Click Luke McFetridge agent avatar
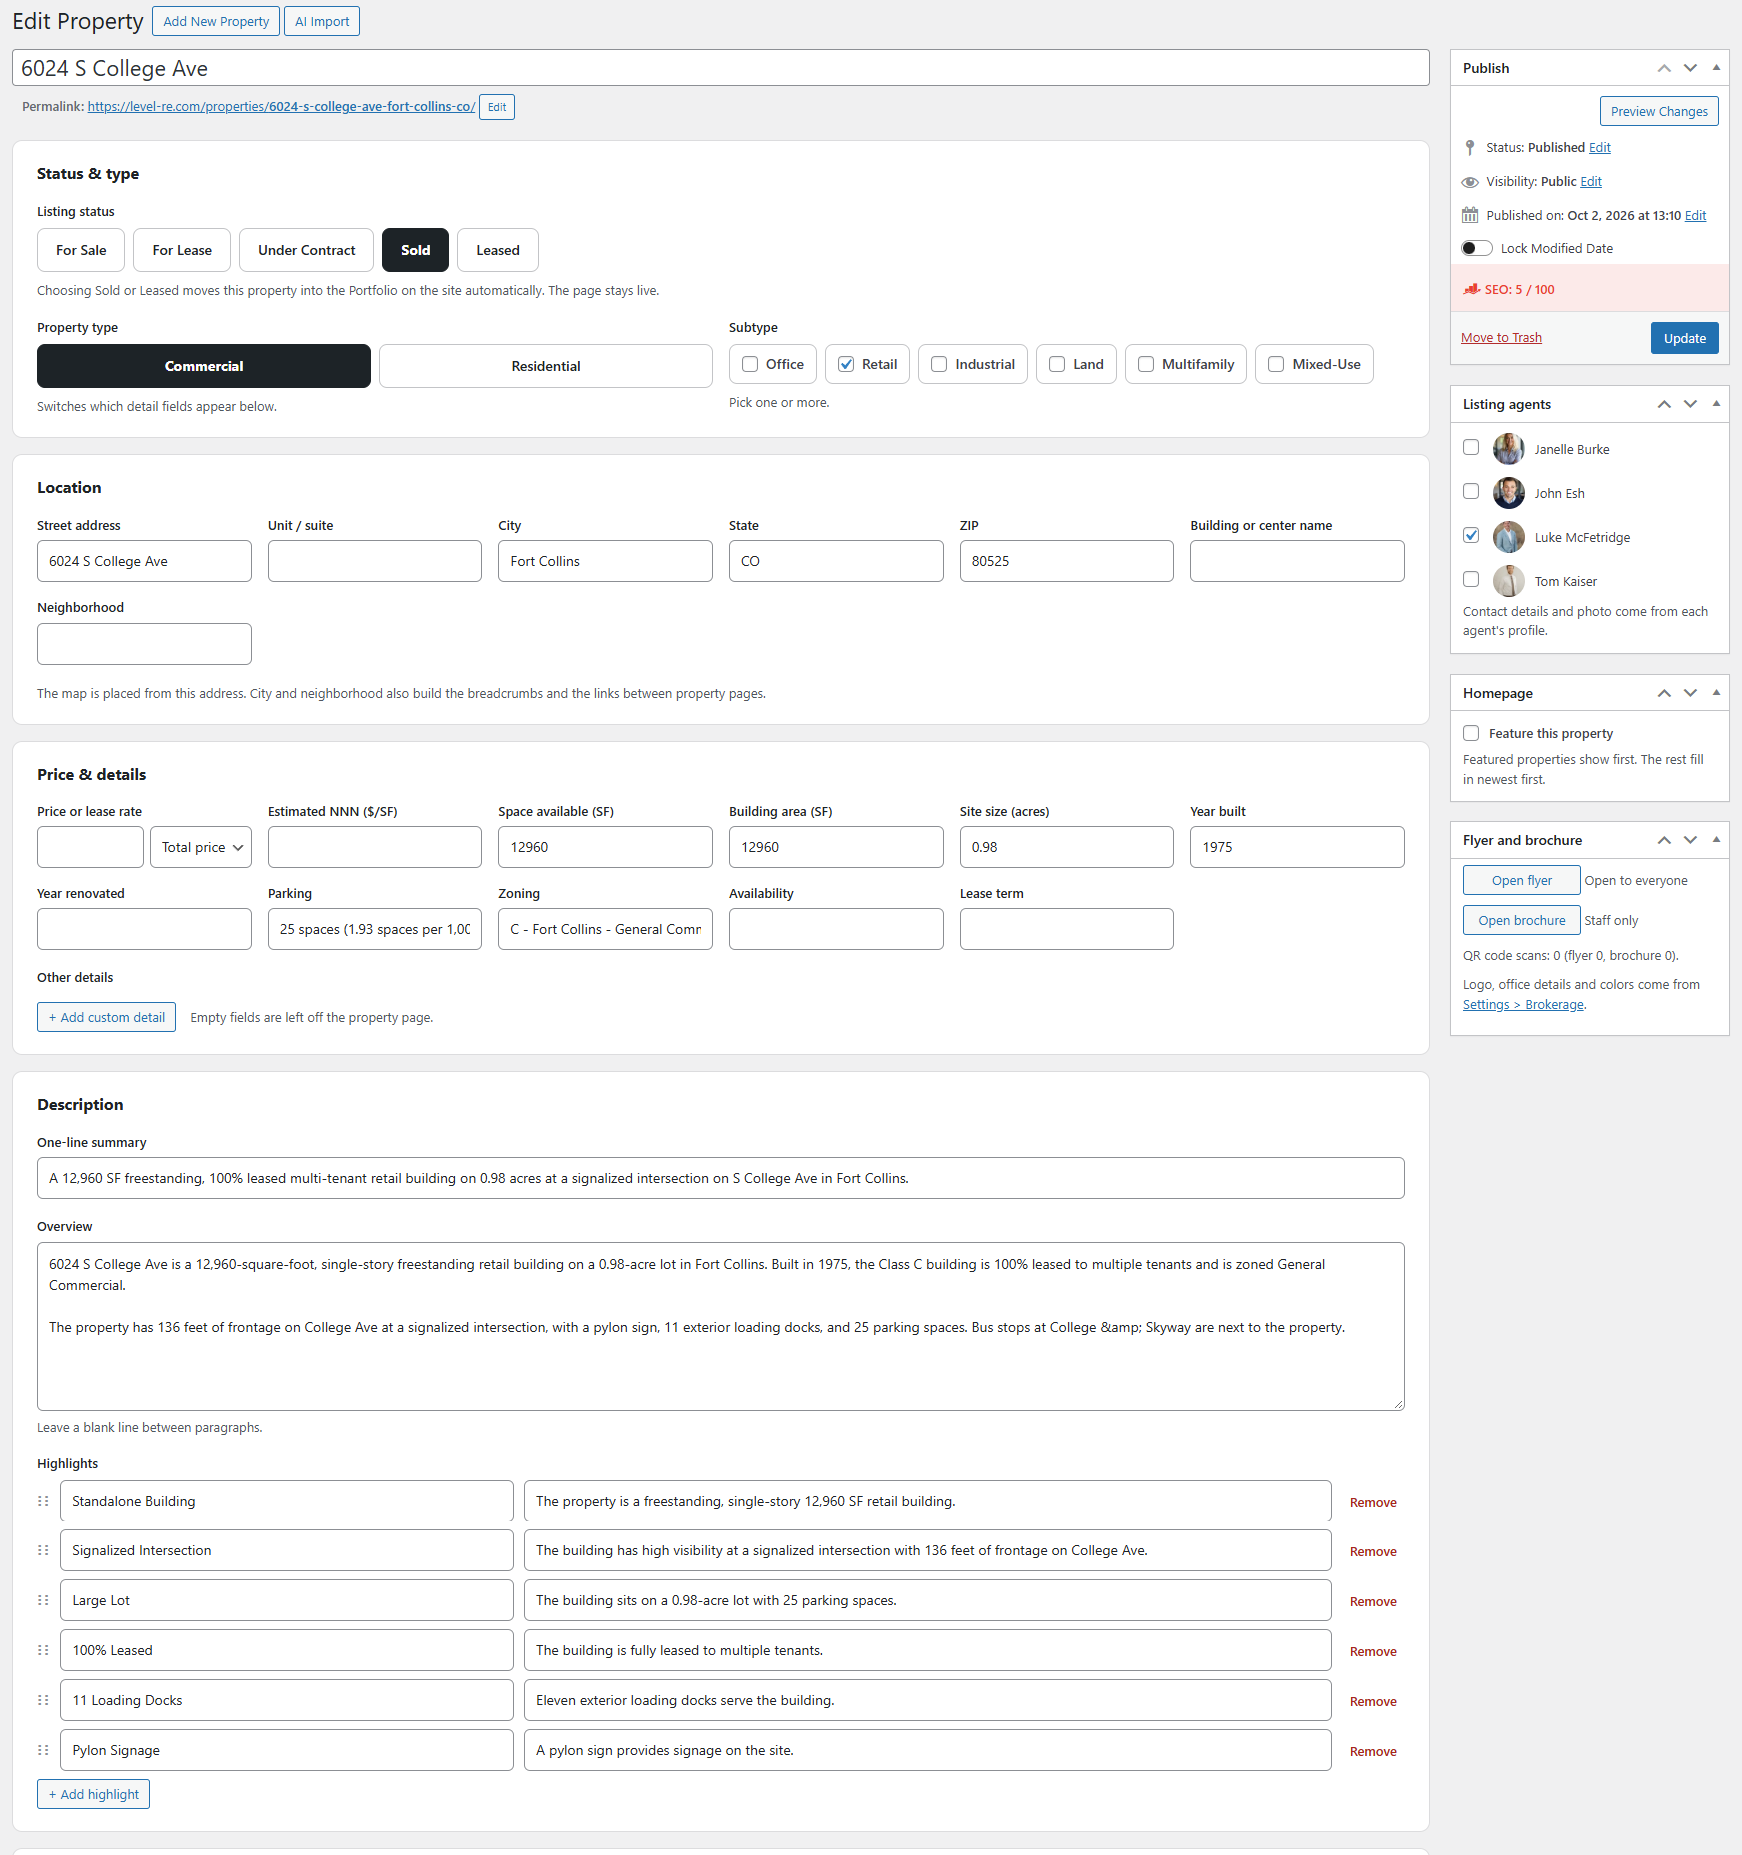1742x1855 pixels. pos(1508,537)
